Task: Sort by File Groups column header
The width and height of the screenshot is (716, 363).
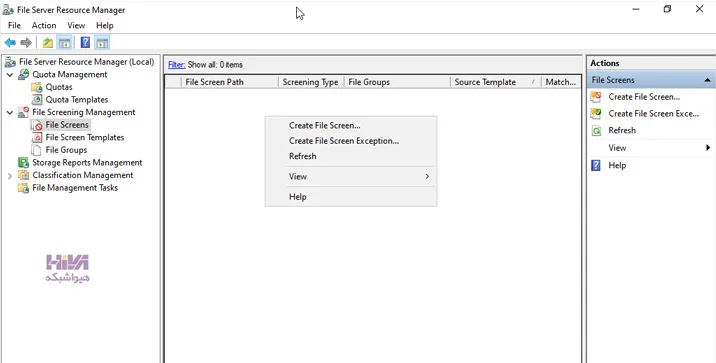Action: (x=397, y=82)
